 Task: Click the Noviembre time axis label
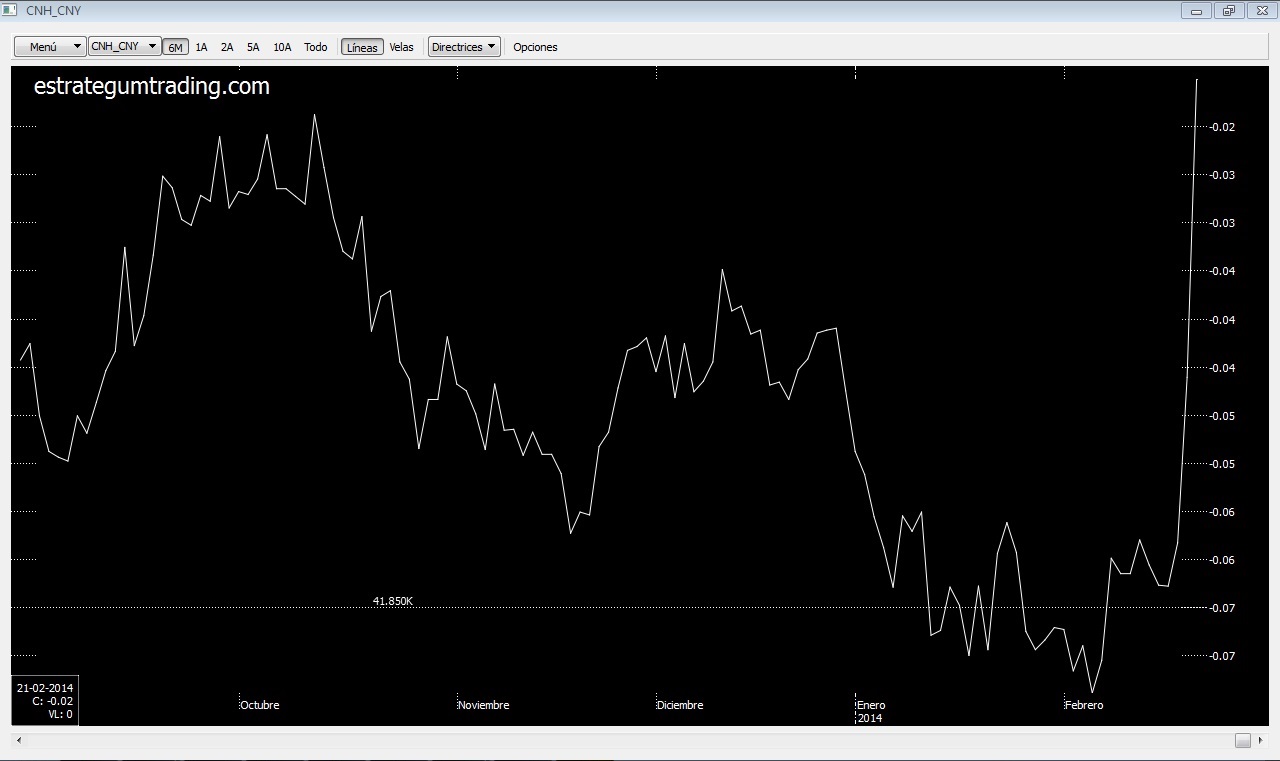click(x=484, y=705)
